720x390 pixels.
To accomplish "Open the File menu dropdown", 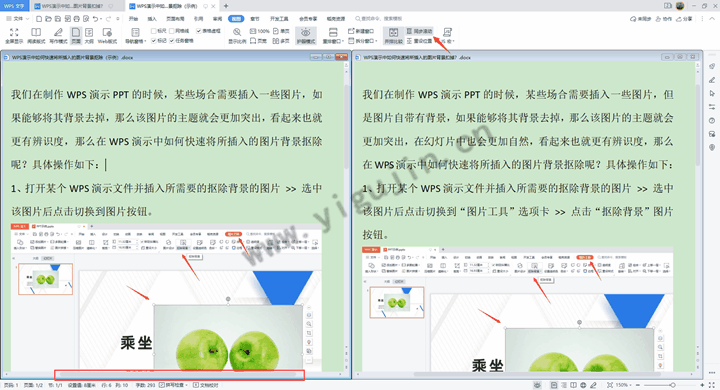I will click(17, 19).
